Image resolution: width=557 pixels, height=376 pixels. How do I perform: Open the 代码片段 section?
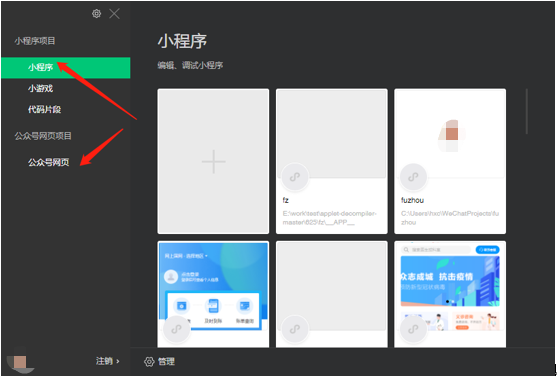[x=44, y=109]
